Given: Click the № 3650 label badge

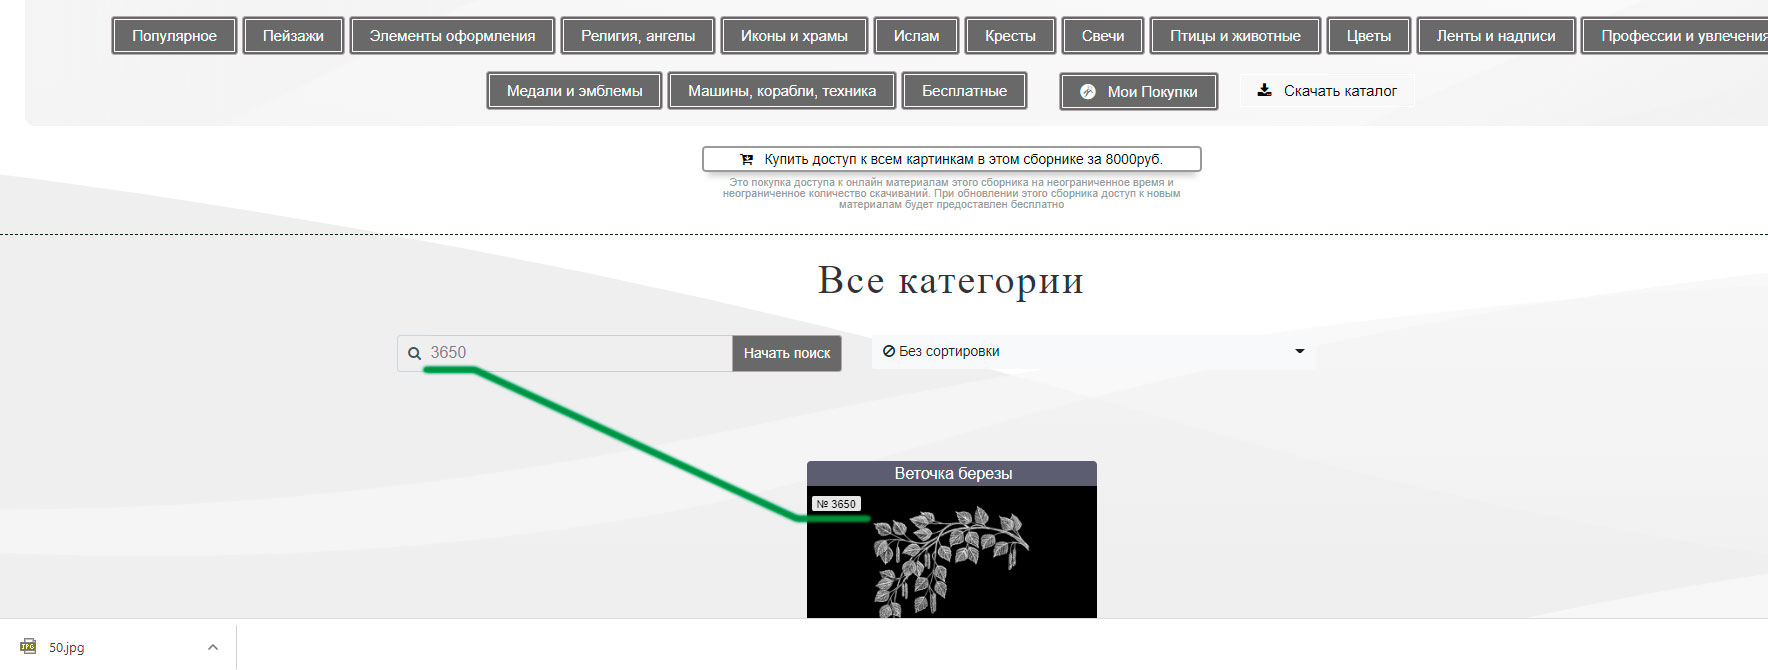Looking at the screenshot, I should pyautogui.click(x=836, y=504).
